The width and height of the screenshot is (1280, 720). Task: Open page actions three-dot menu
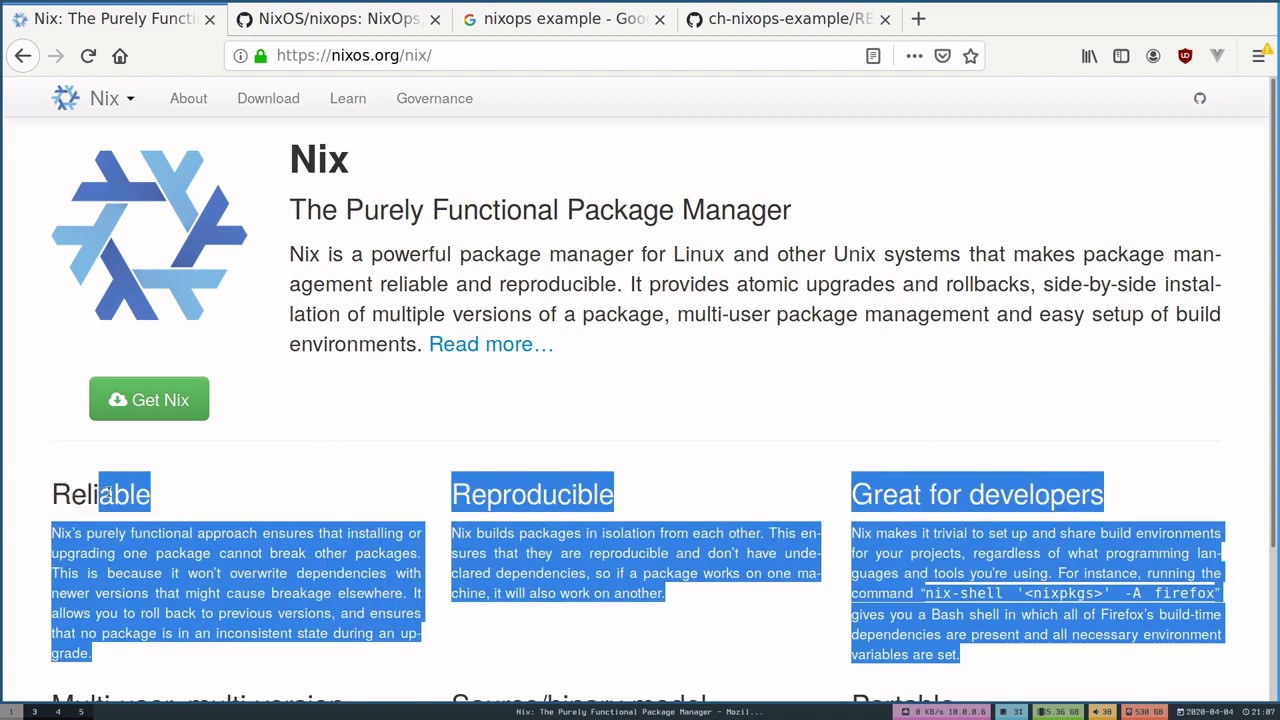(x=914, y=56)
